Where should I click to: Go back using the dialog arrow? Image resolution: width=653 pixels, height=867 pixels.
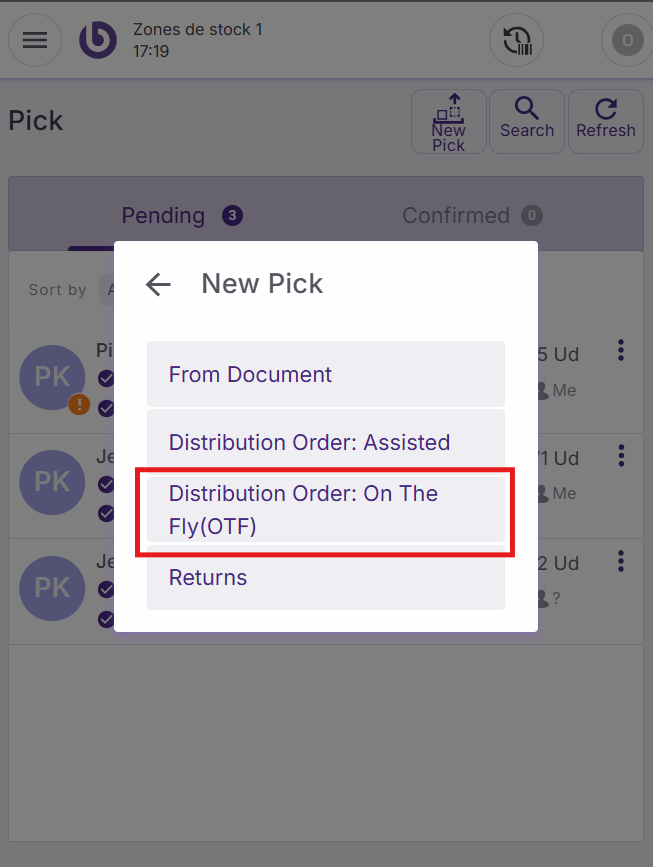tap(158, 284)
